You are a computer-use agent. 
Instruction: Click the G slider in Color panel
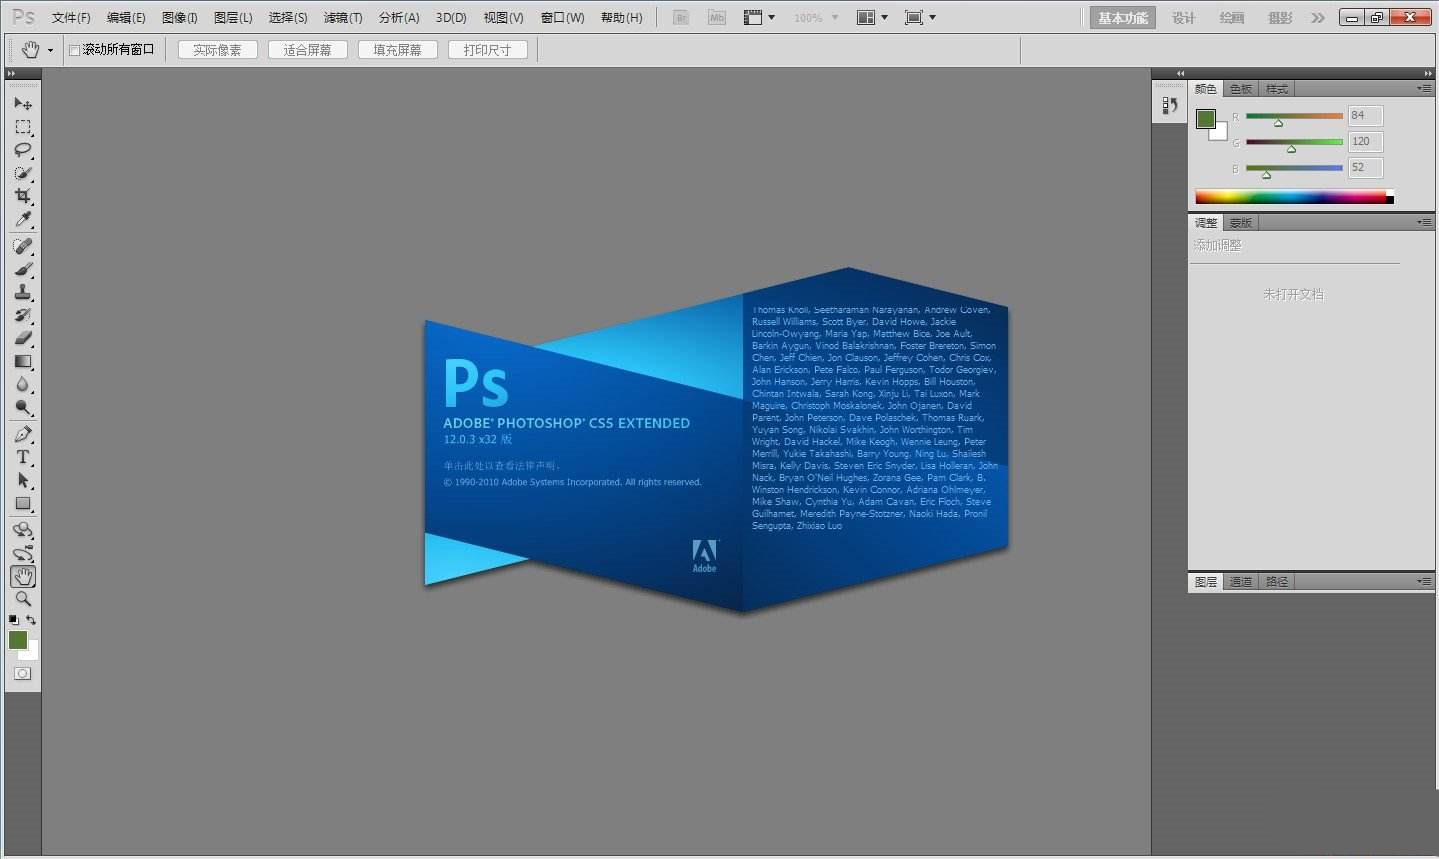click(1294, 144)
